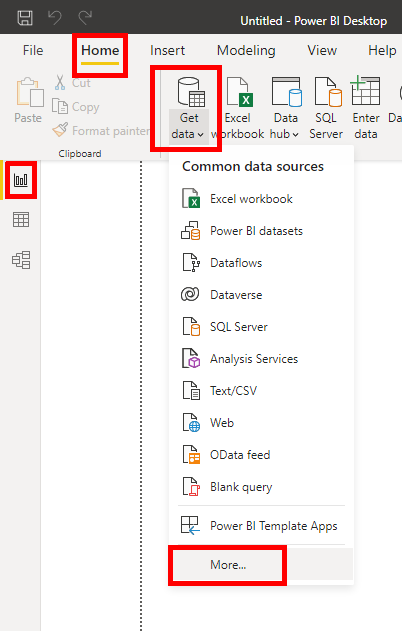Switch to Report view in sidebar
The width and height of the screenshot is (402, 631).
[21, 180]
